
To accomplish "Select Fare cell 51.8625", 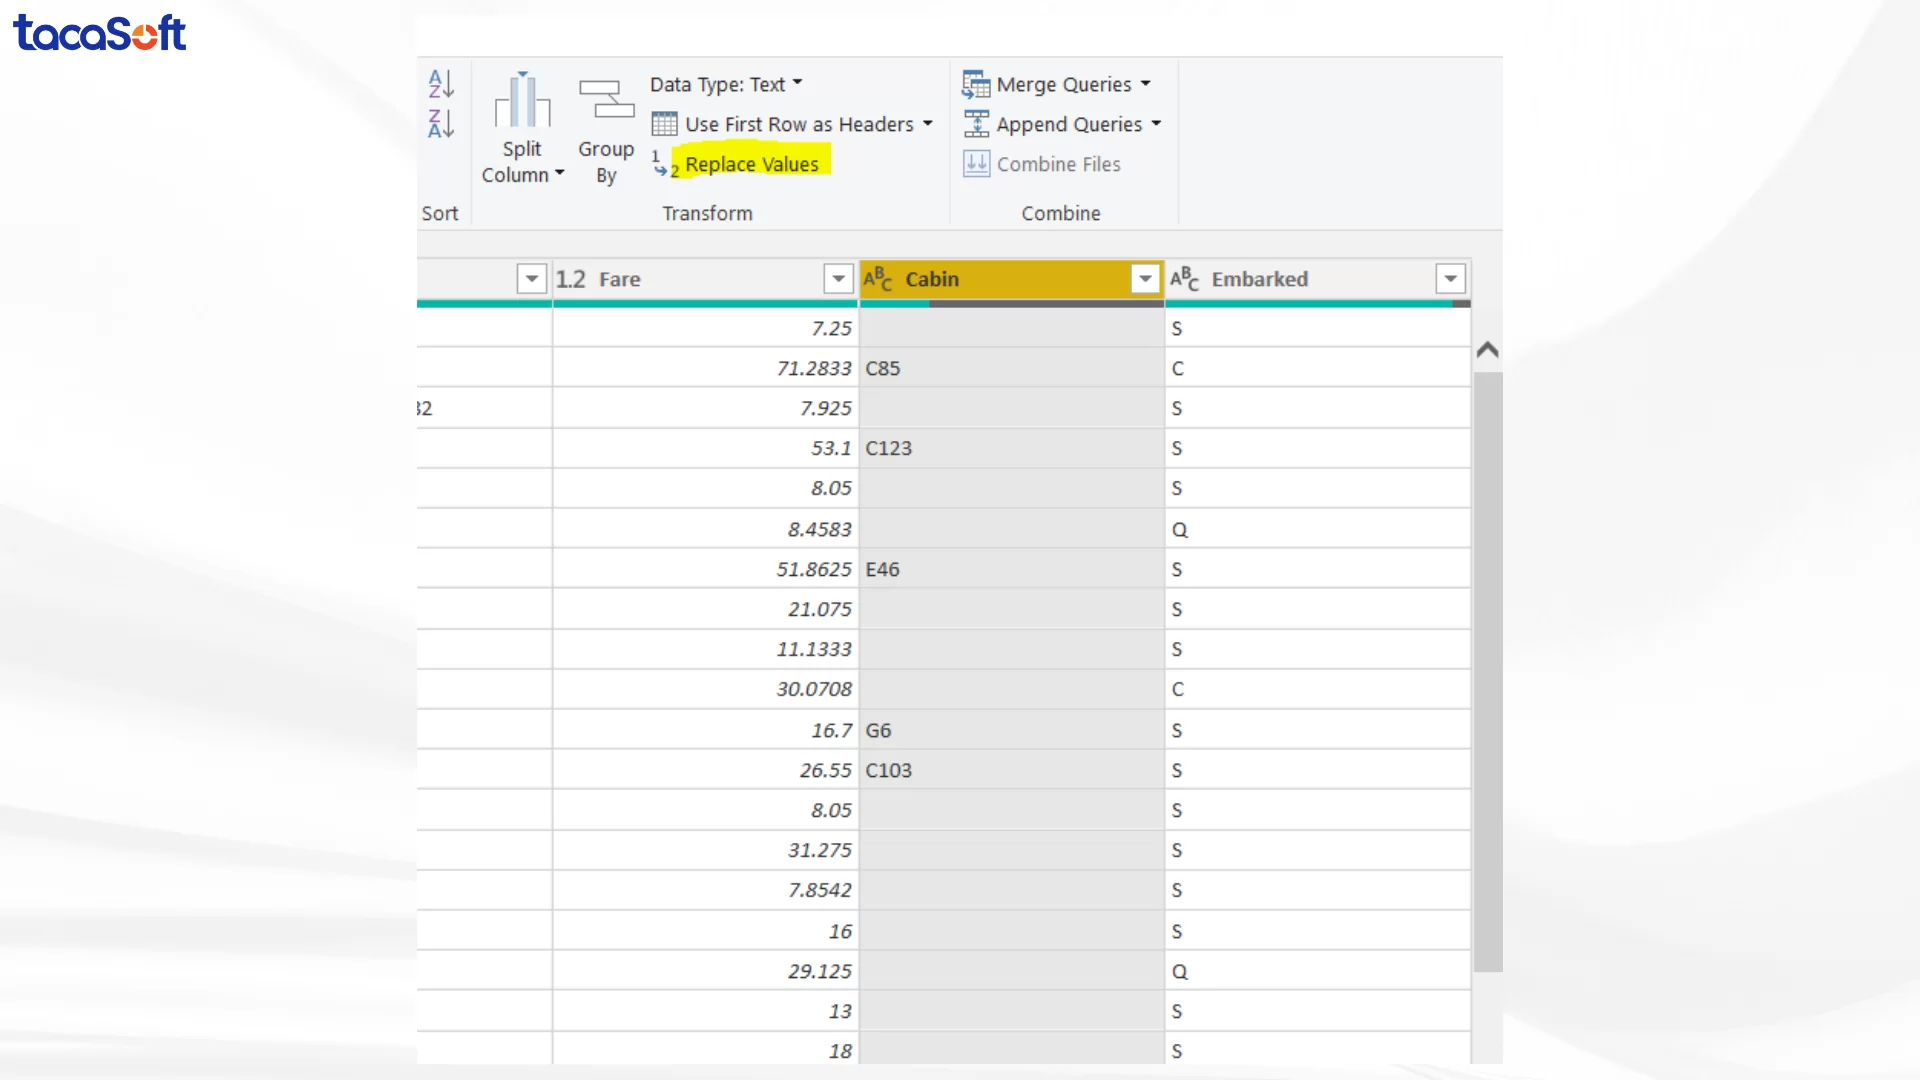I will tap(705, 569).
